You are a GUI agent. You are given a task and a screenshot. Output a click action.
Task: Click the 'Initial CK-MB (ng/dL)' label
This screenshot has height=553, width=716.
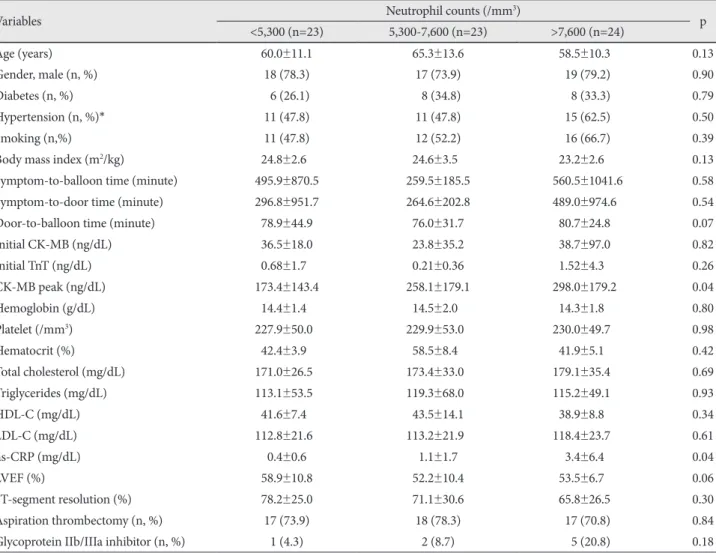pos(55,245)
